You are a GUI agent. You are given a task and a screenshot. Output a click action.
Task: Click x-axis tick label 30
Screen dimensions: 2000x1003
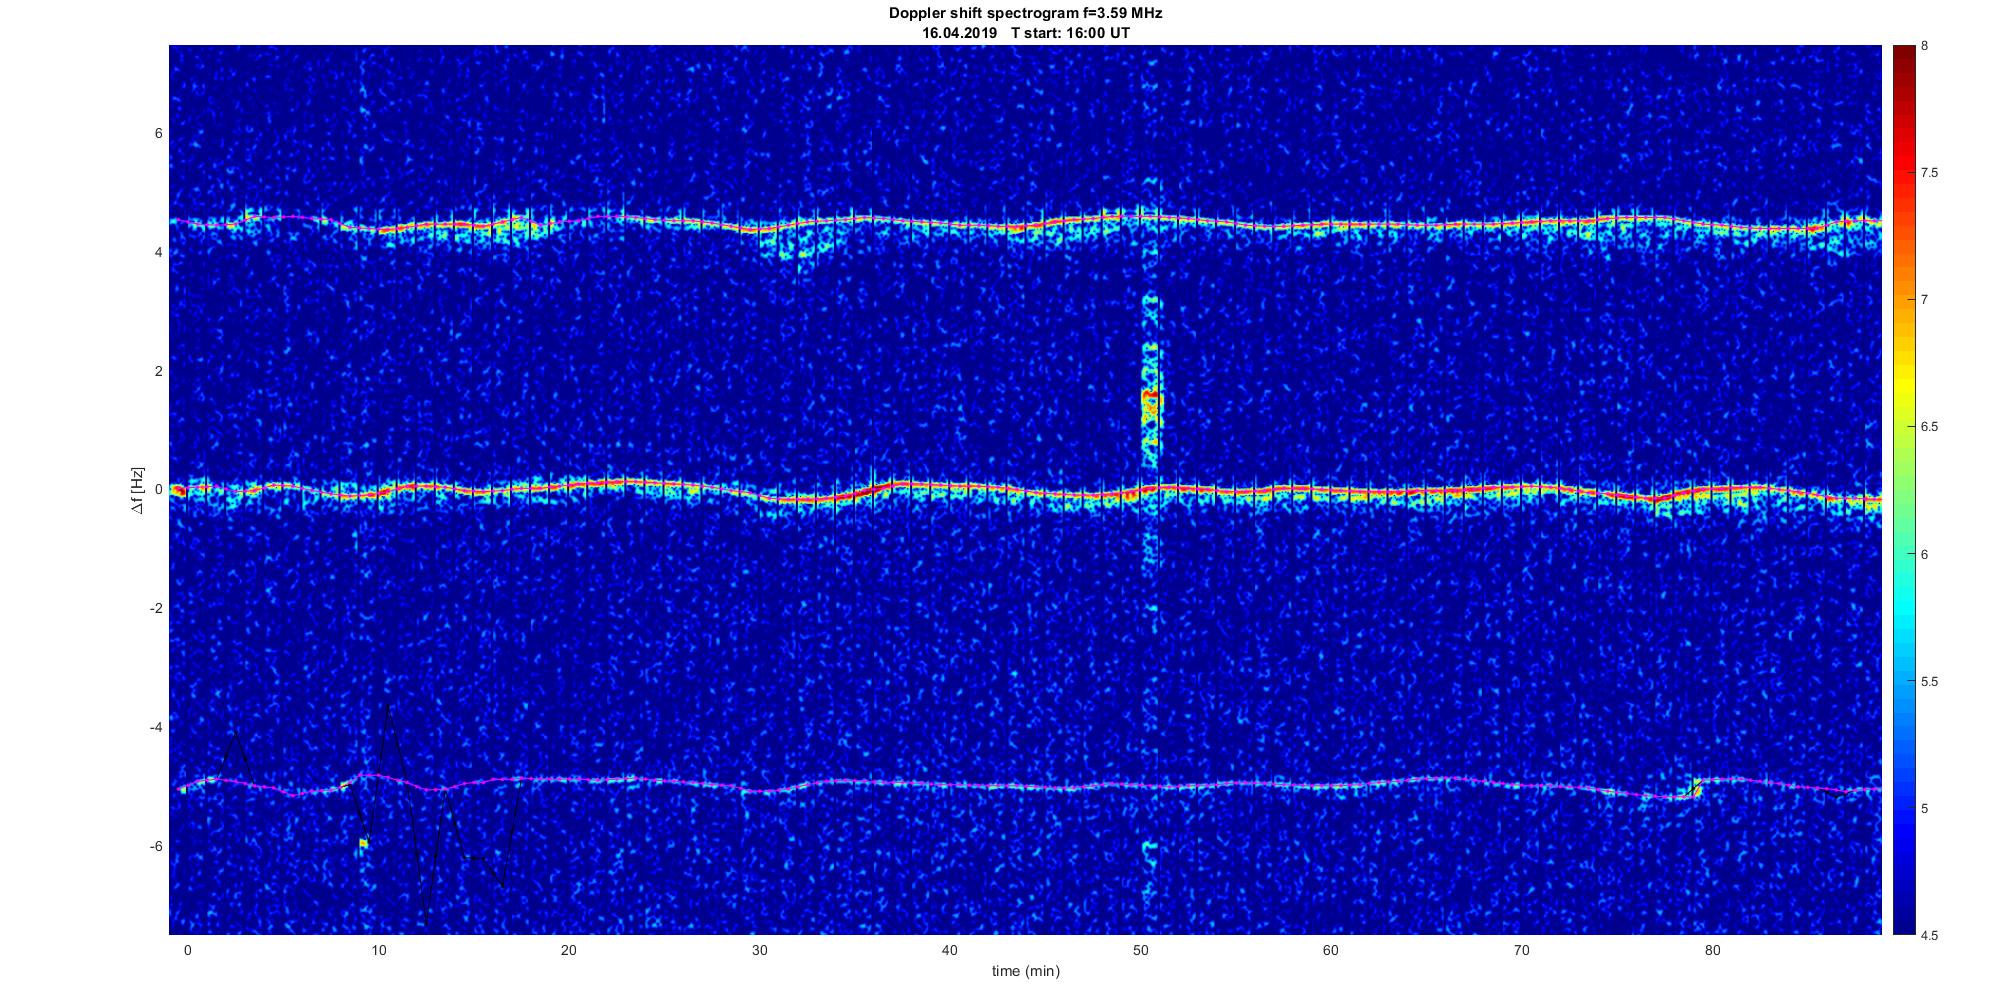759,950
